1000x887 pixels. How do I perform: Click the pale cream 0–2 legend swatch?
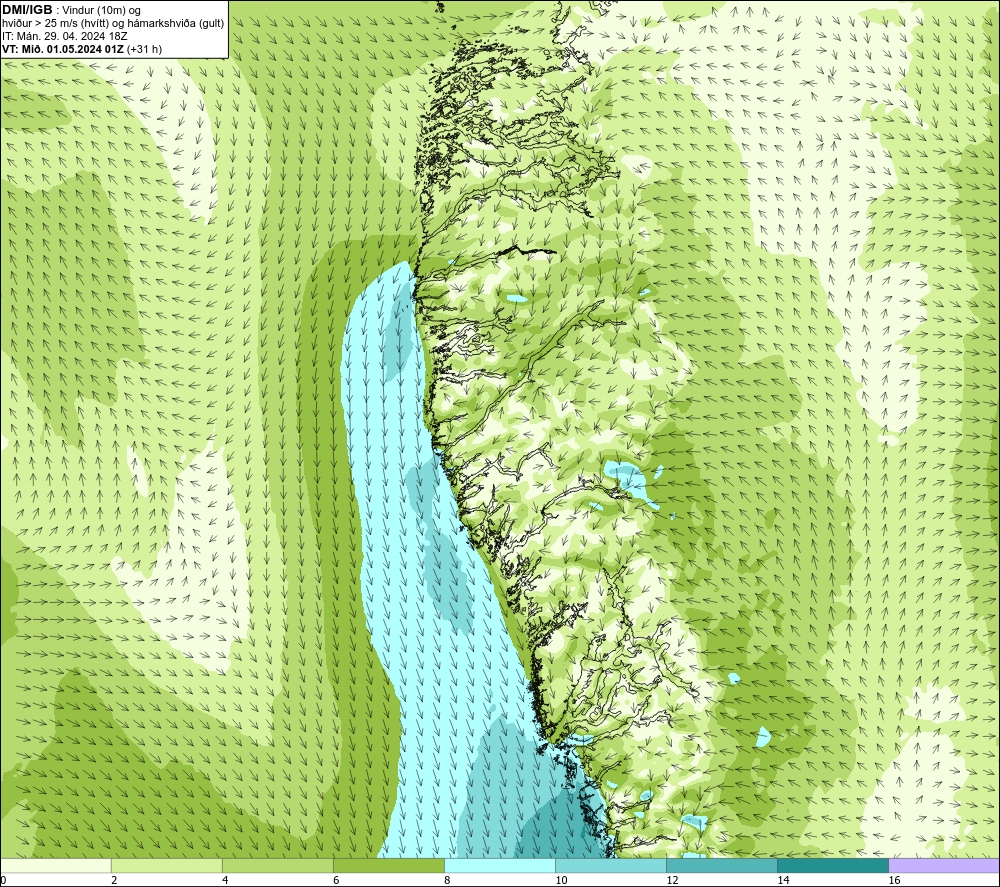coord(55,866)
